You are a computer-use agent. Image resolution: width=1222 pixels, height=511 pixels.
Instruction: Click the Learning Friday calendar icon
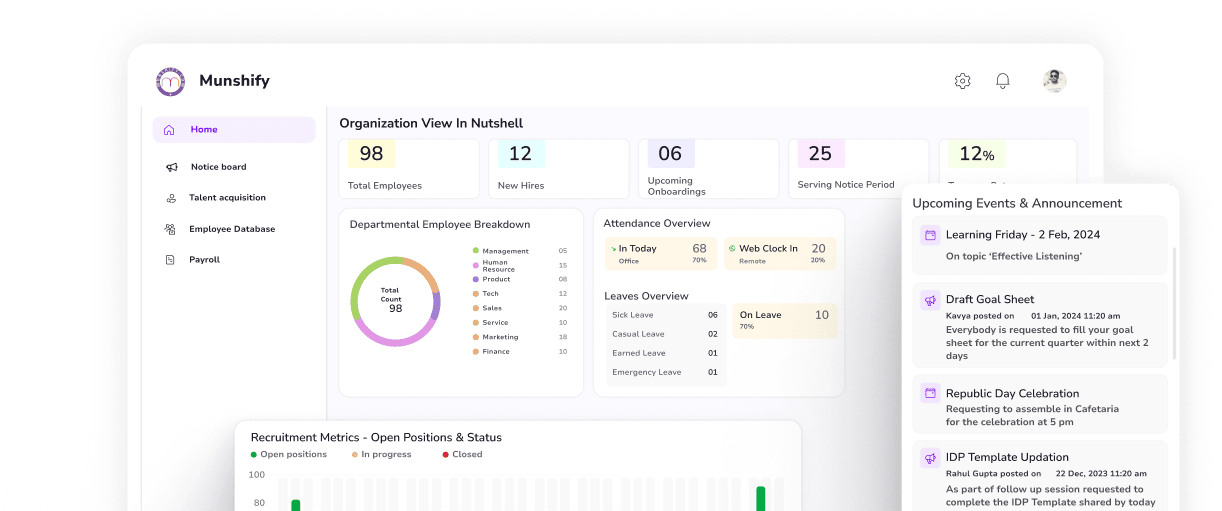pos(930,235)
